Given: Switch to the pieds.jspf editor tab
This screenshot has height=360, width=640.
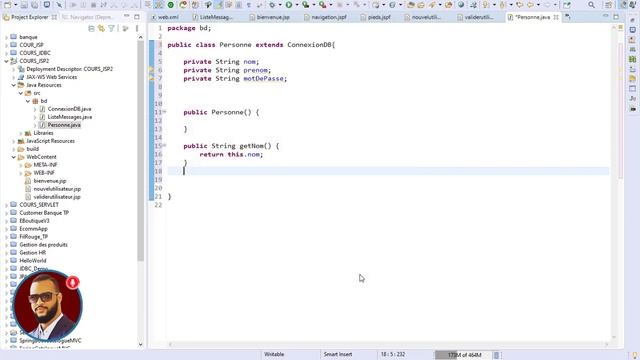Looking at the screenshot, I should 376,17.
